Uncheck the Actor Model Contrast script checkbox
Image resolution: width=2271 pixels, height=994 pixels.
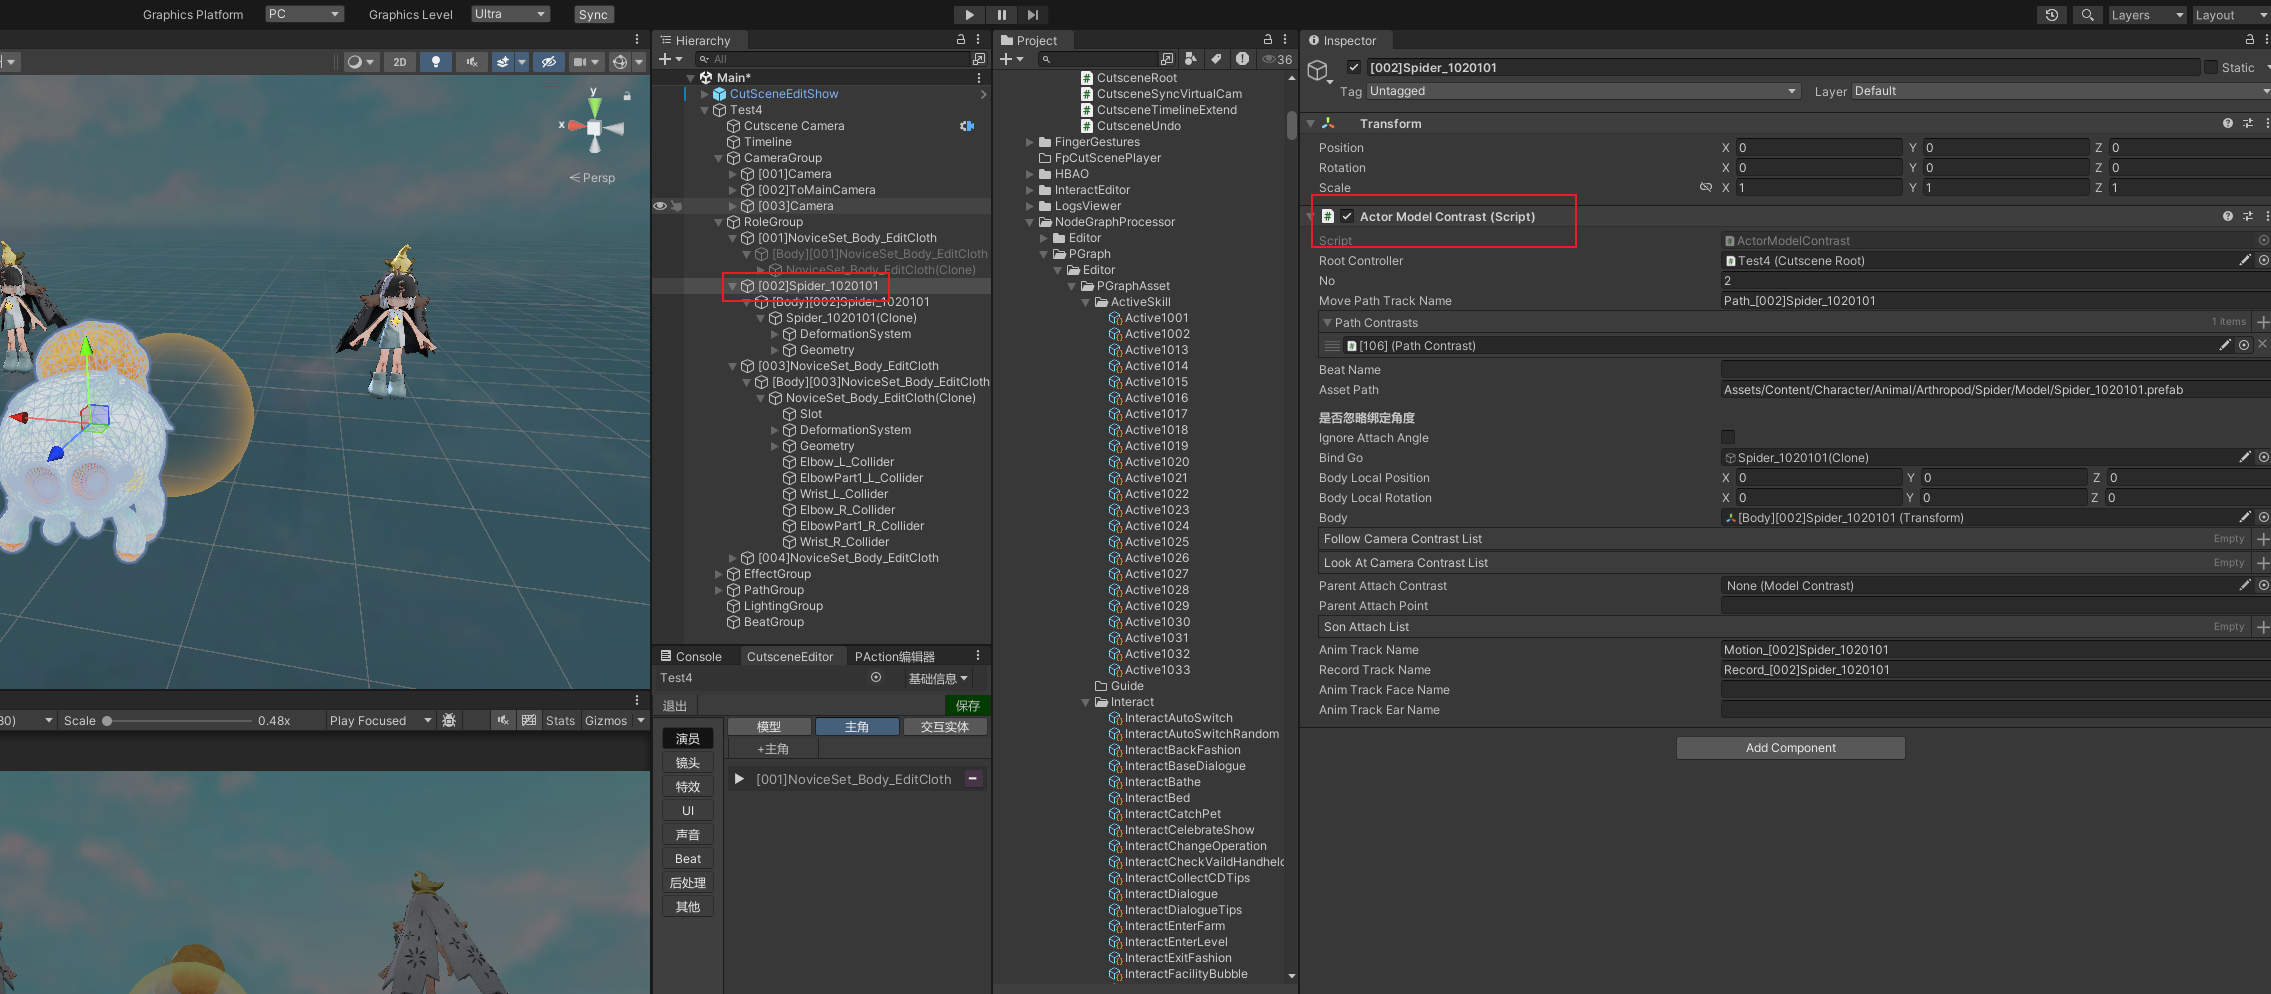(1347, 217)
